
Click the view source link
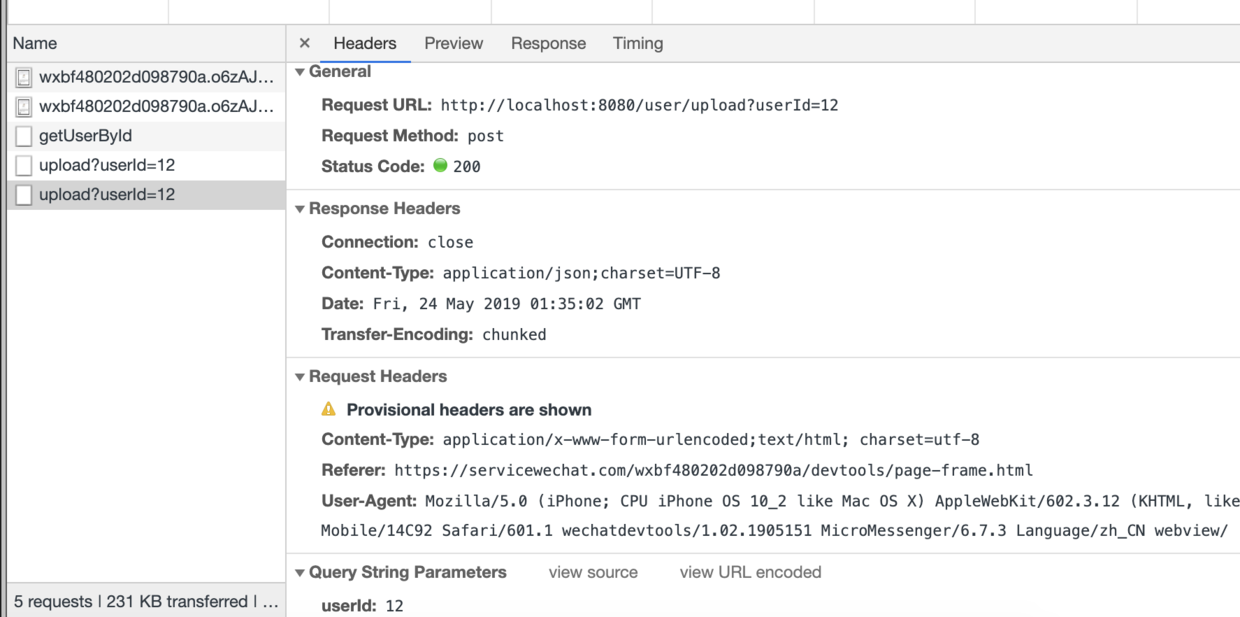tap(593, 572)
